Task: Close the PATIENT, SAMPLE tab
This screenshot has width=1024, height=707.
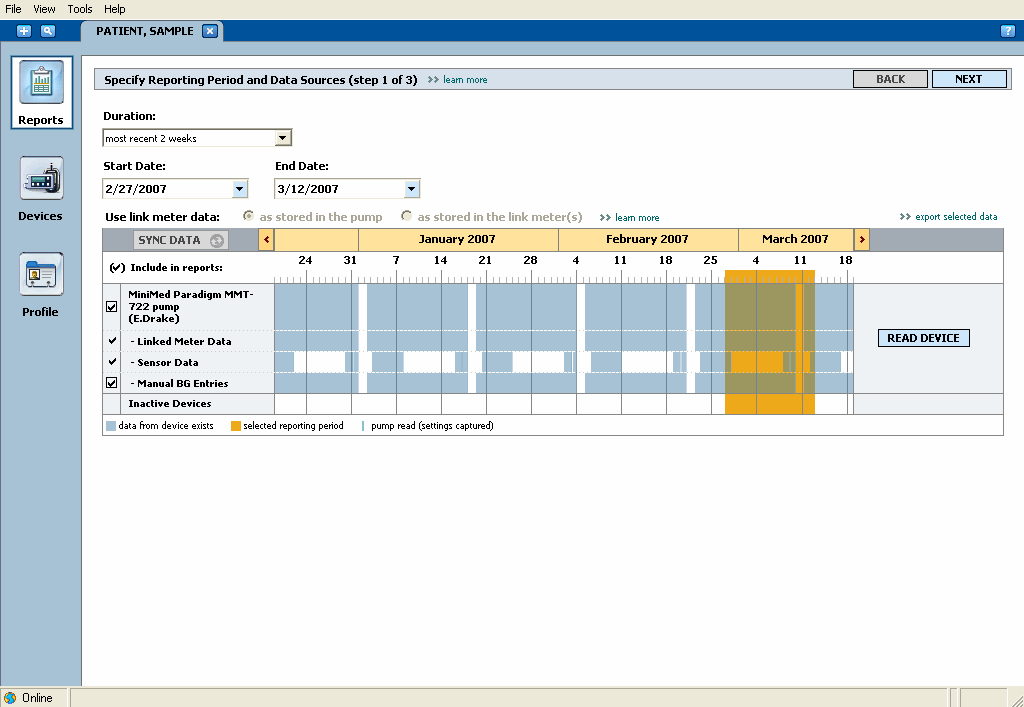Action: [210, 31]
